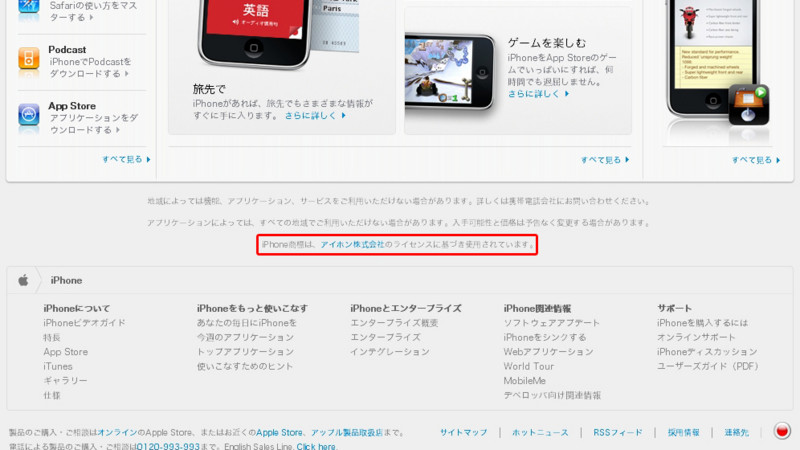Screen dimensions: 800x450
Task: Click the 'Apple Store' retail link at bottom
Action: coord(279,433)
